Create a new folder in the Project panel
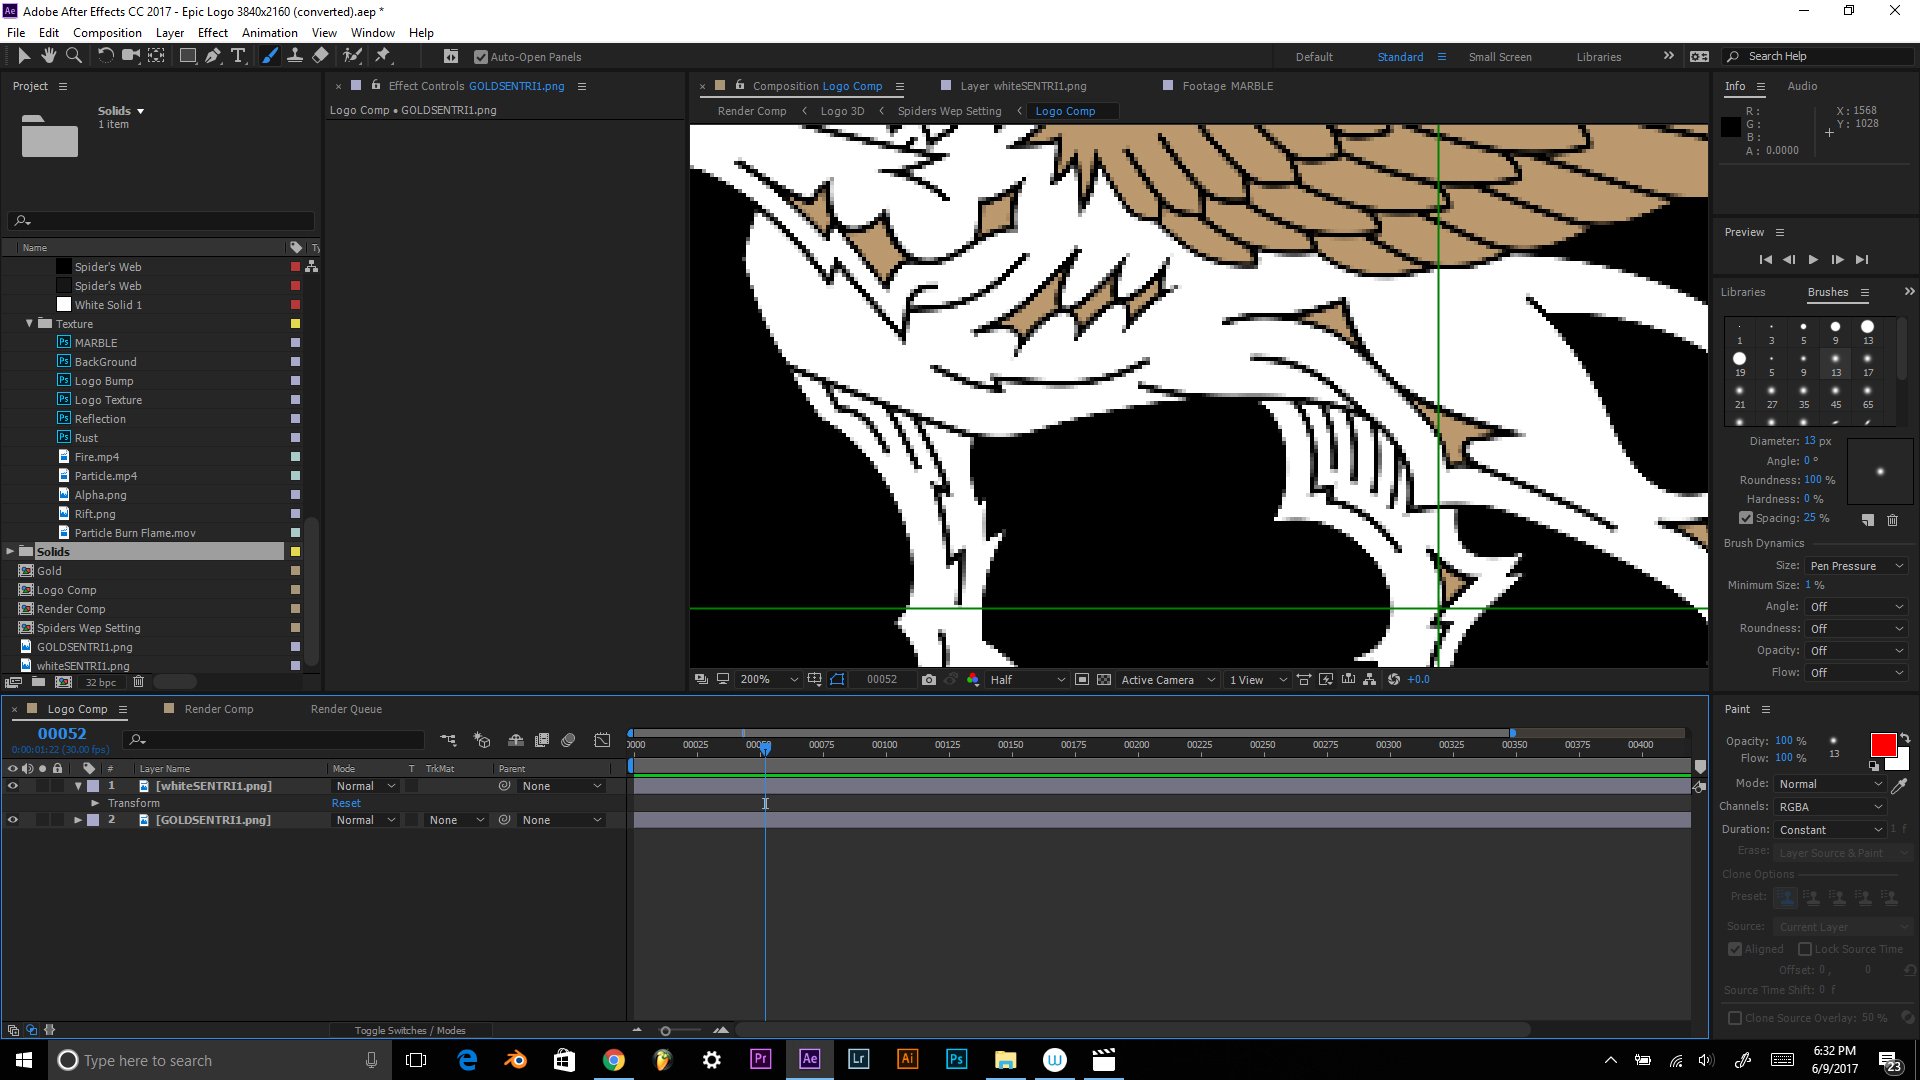The image size is (1920, 1080). coord(38,682)
